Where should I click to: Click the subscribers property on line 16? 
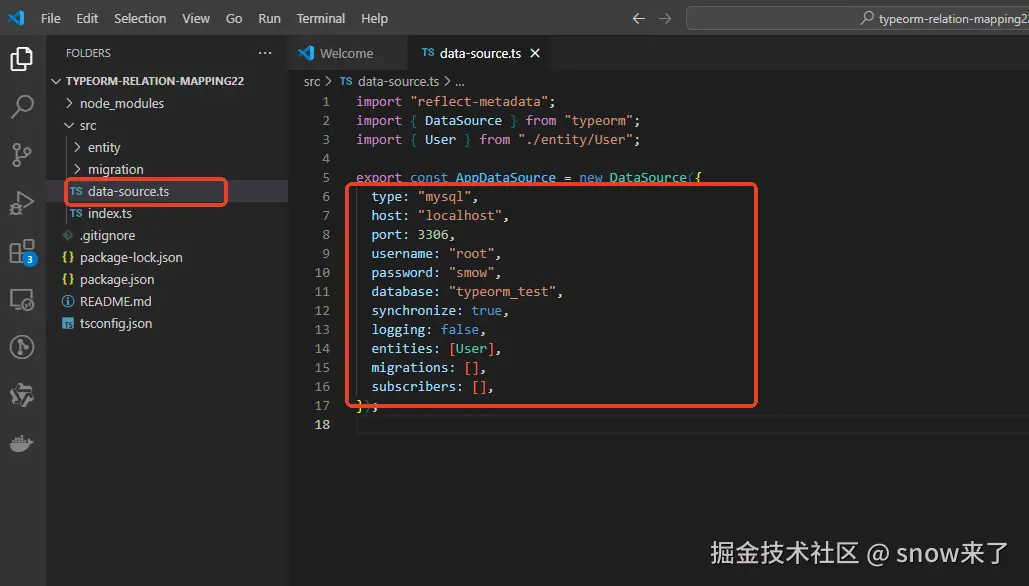[x=413, y=387]
